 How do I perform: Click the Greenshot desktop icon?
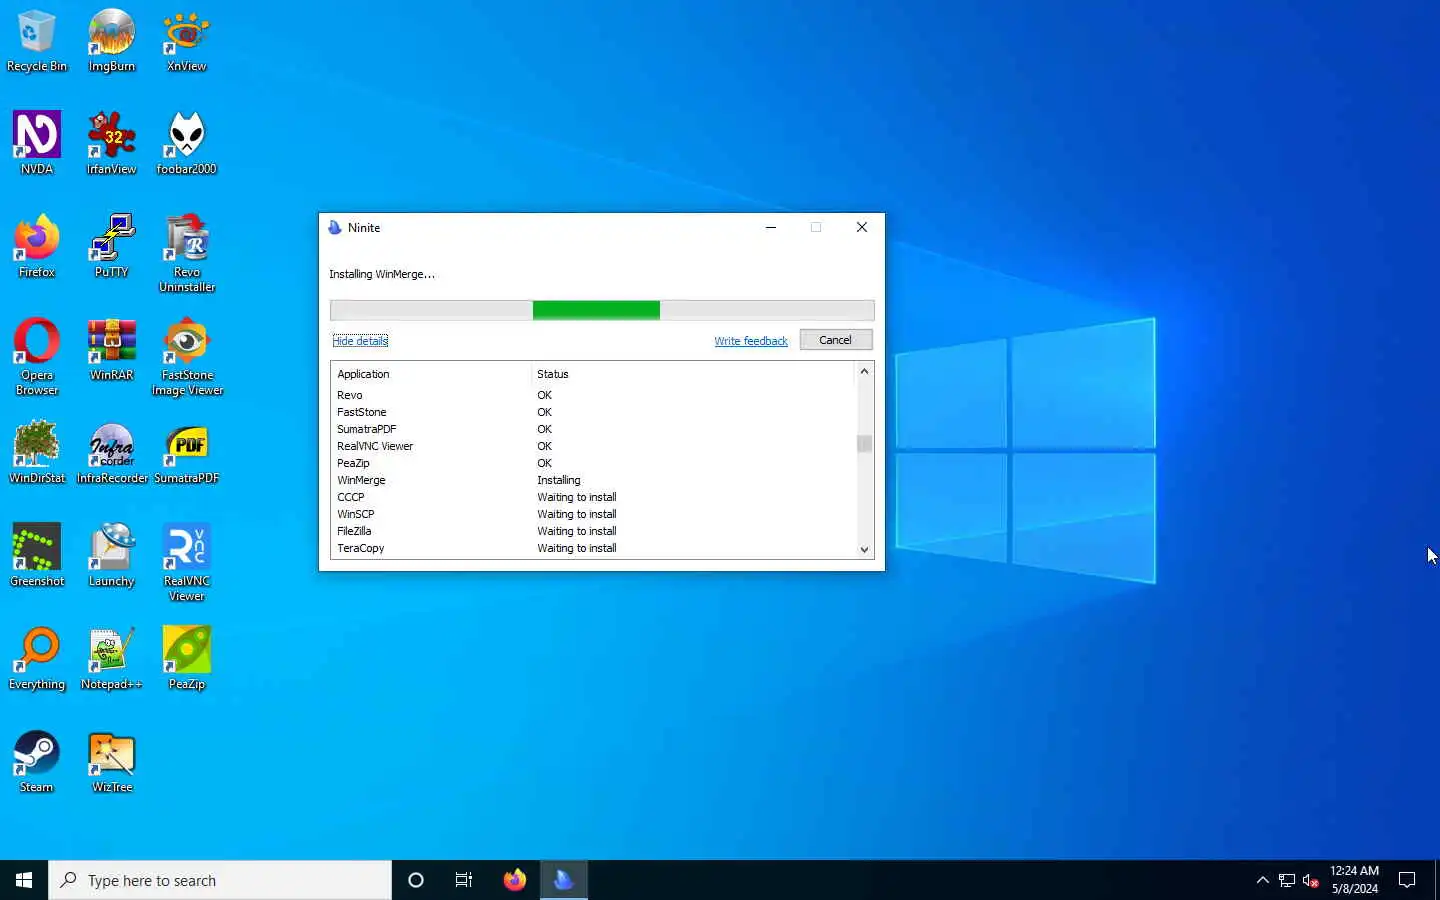(x=37, y=556)
